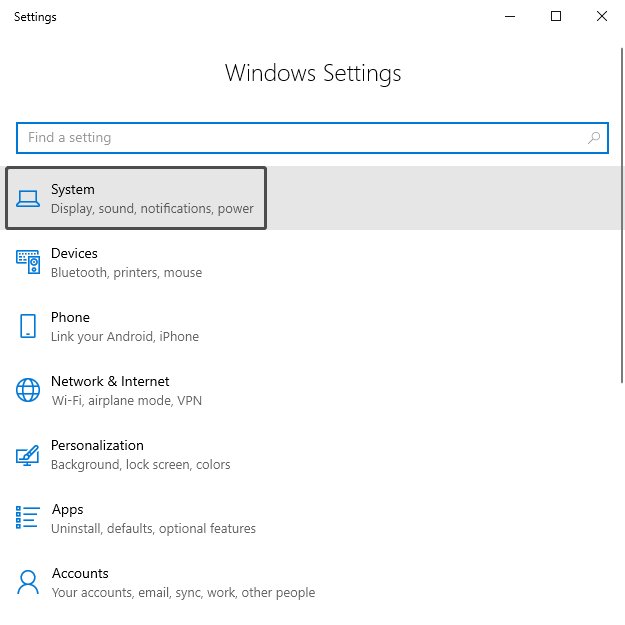Click "Wi-Fi, airplane mode, VPN" description
The height and width of the screenshot is (625, 625).
(x=127, y=401)
